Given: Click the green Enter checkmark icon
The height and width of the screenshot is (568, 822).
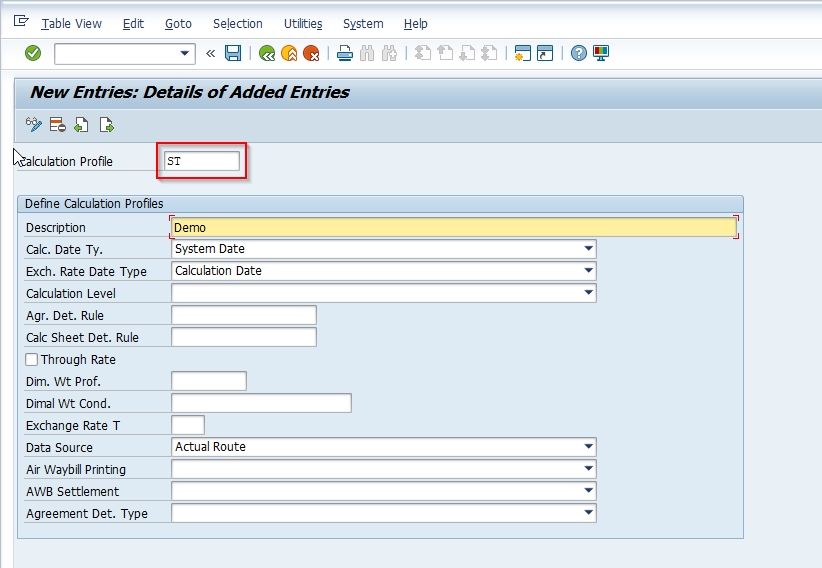Looking at the screenshot, I should pos(33,53).
